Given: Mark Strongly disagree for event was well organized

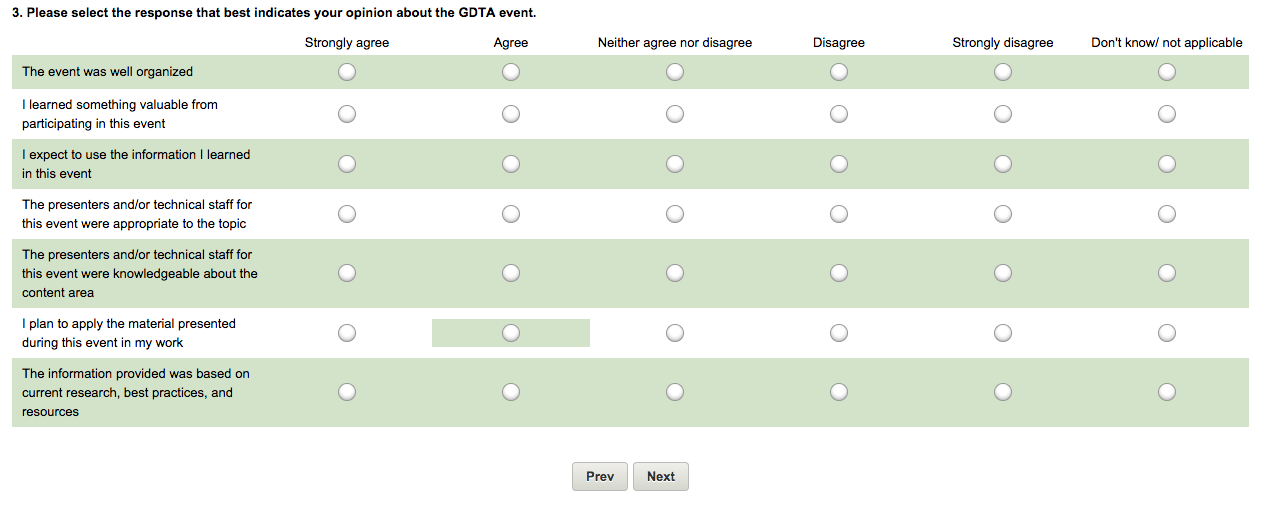Looking at the screenshot, I should tap(1003, 72).
